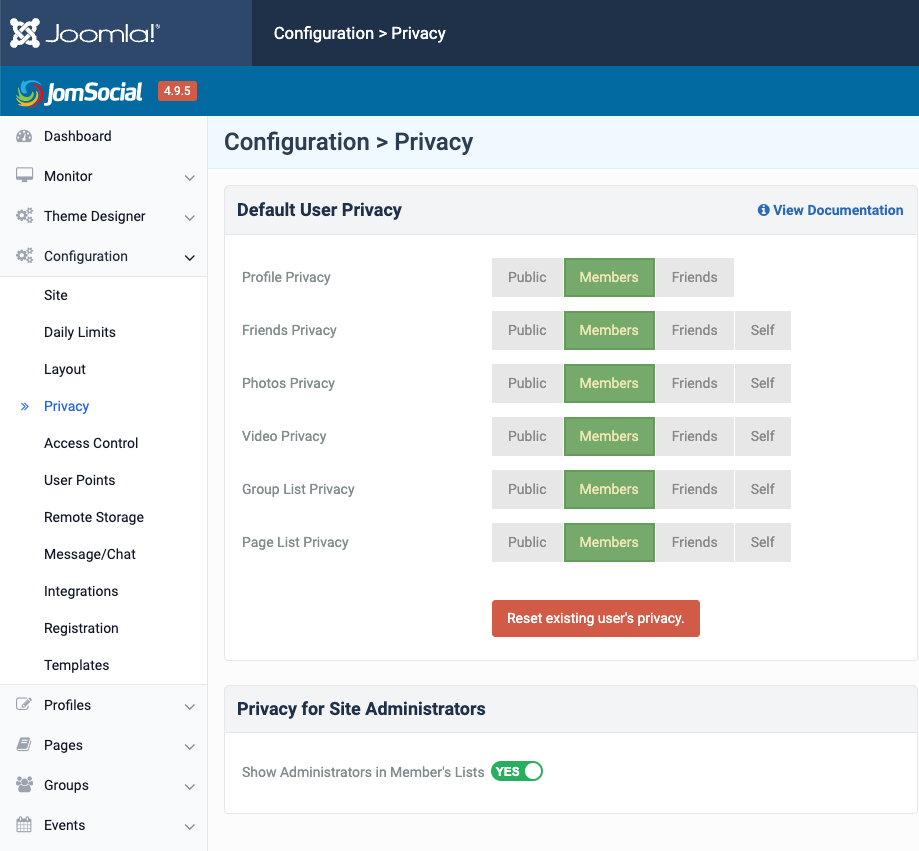Click the Groups people icon
This screenshot has width=919, height=851.
[x=24, y=785]
